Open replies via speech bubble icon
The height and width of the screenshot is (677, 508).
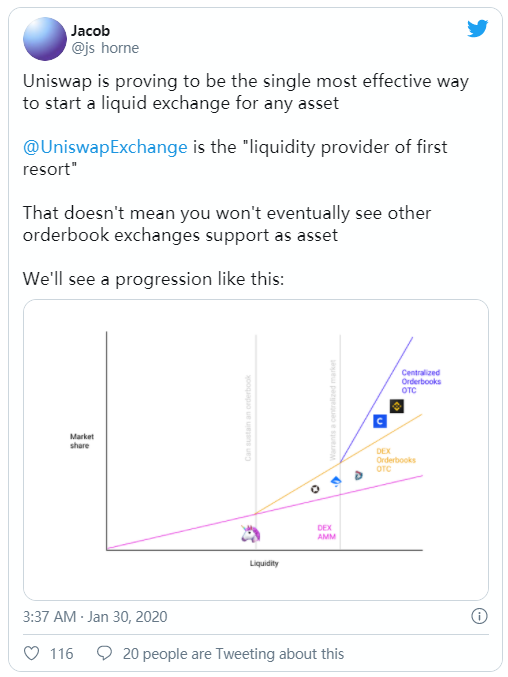click(104, 653)
